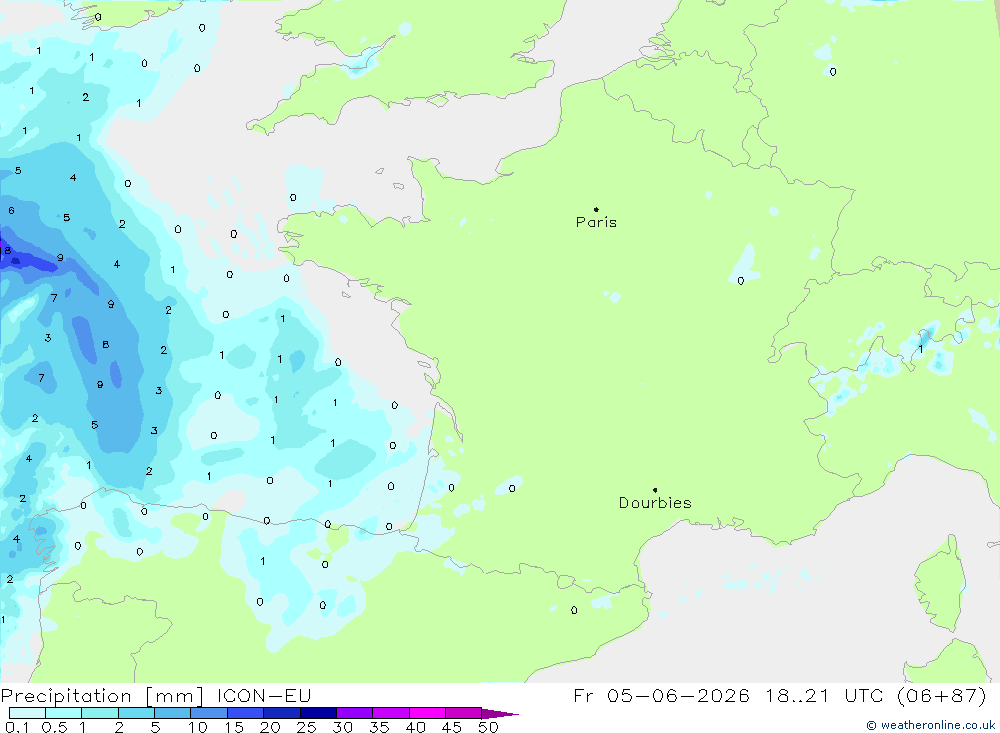Select the 1–2 mm legend swatch

click(x=100, y=713)
